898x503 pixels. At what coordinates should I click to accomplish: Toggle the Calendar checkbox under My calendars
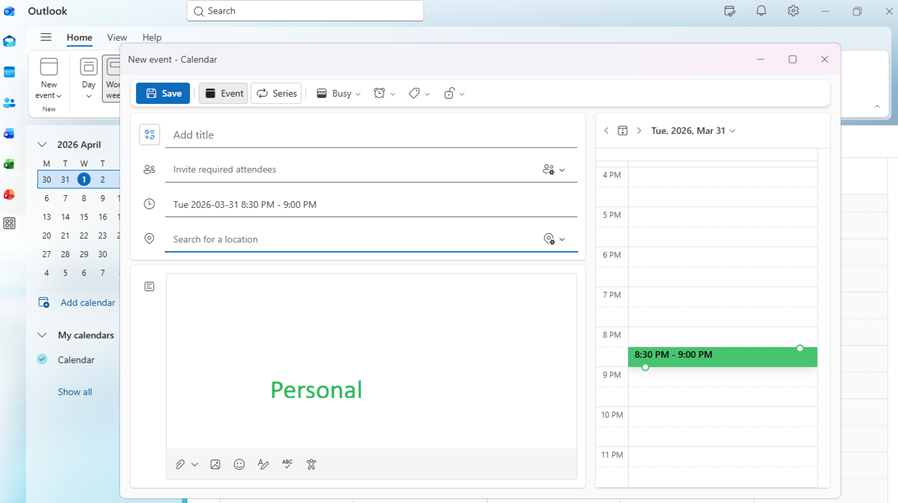pos(42,359)
